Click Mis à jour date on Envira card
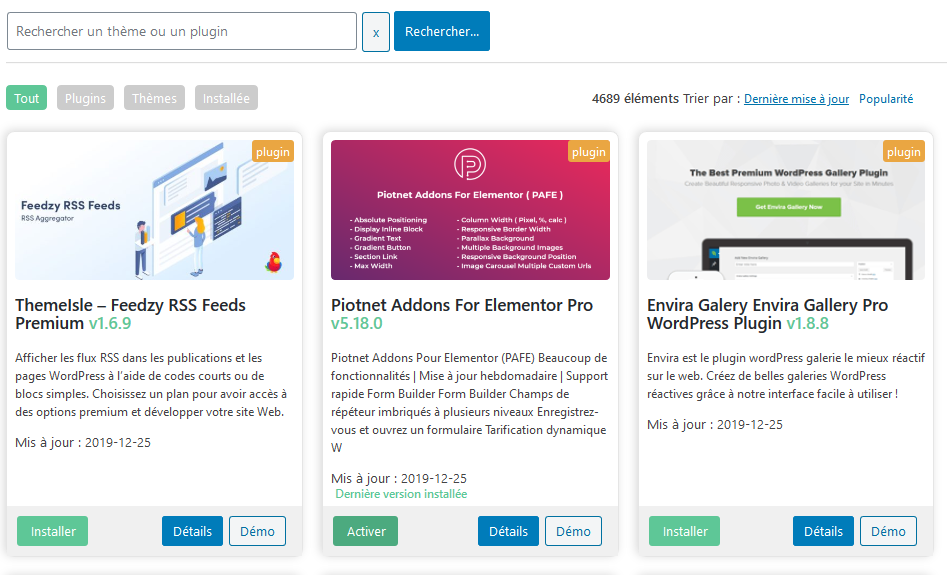The height and width of the screenshot is (575, 947). coord(714,425)
